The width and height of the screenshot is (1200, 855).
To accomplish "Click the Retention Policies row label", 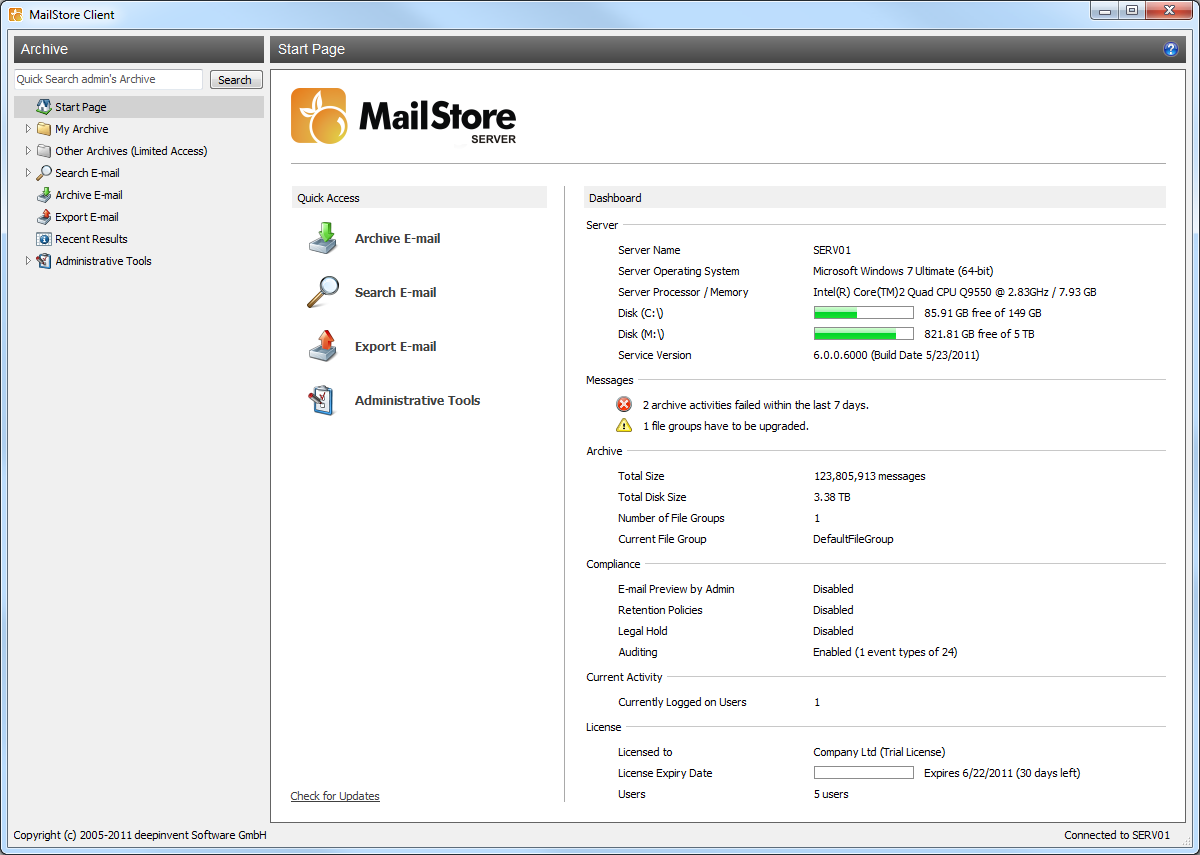I will pos(660,610).
